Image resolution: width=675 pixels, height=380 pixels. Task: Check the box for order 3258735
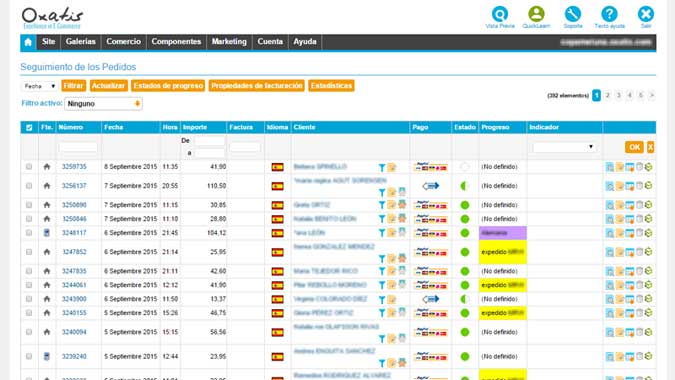click(x=29, y=167)
